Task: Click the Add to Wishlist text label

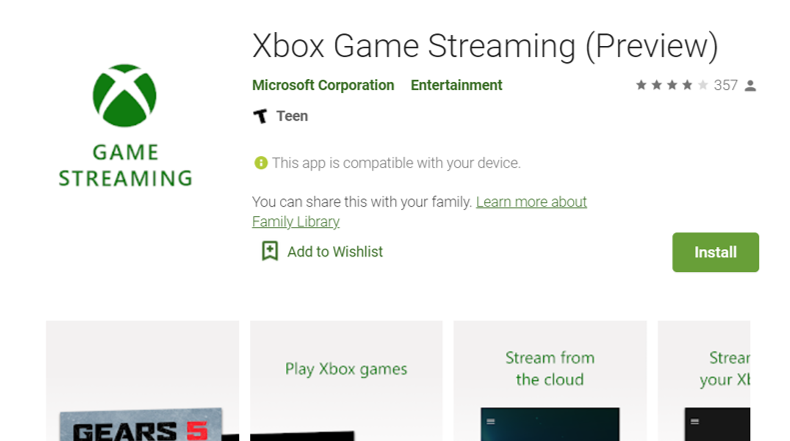Action: point(335,252)
